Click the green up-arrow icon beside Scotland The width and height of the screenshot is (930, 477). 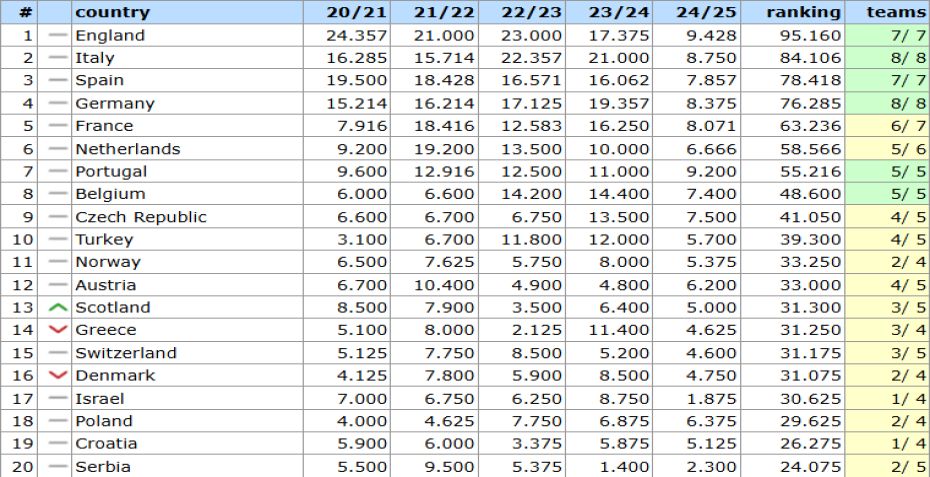[x=58, y=307]
